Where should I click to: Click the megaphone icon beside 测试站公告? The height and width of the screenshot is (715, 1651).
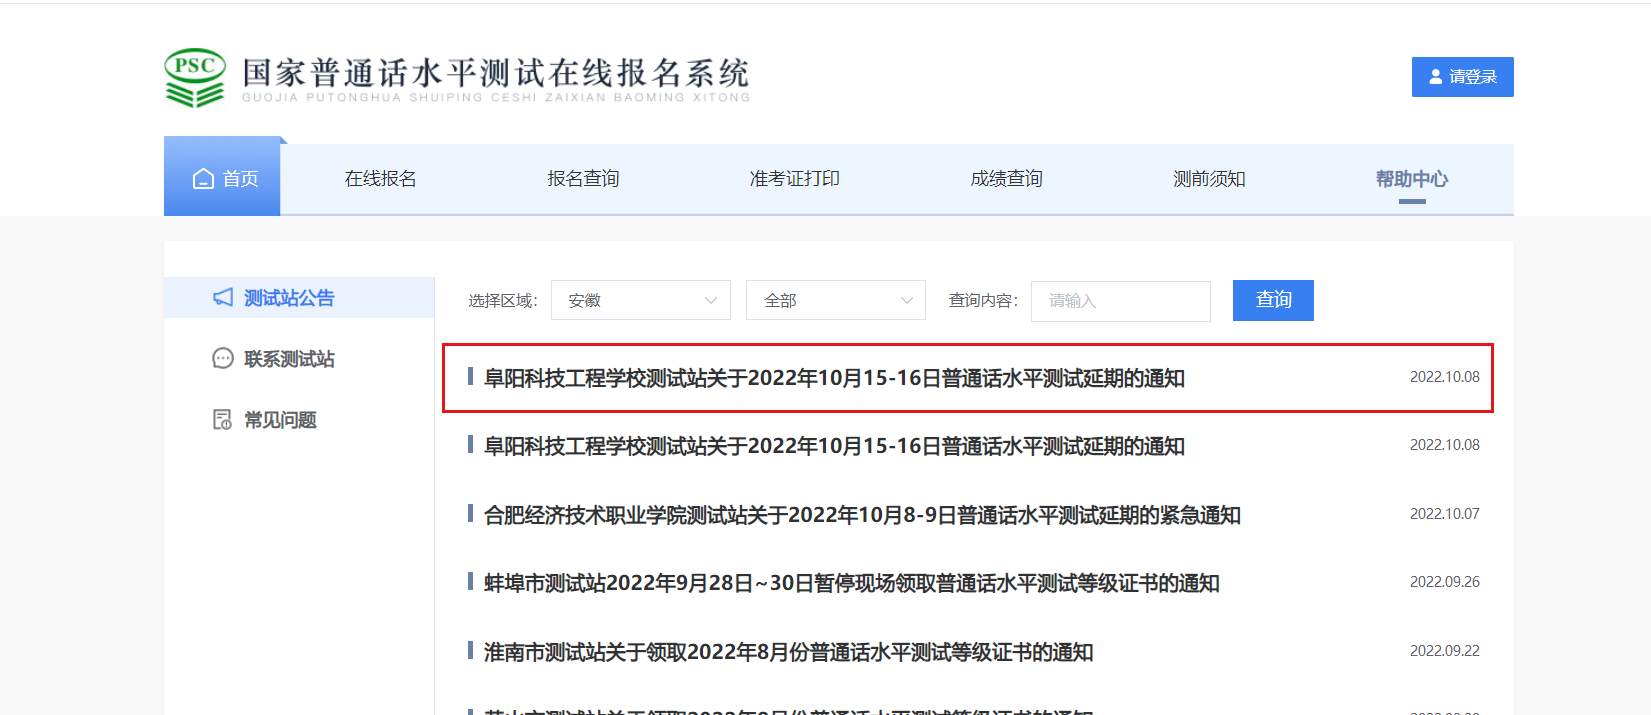click(x=223, y=298)
